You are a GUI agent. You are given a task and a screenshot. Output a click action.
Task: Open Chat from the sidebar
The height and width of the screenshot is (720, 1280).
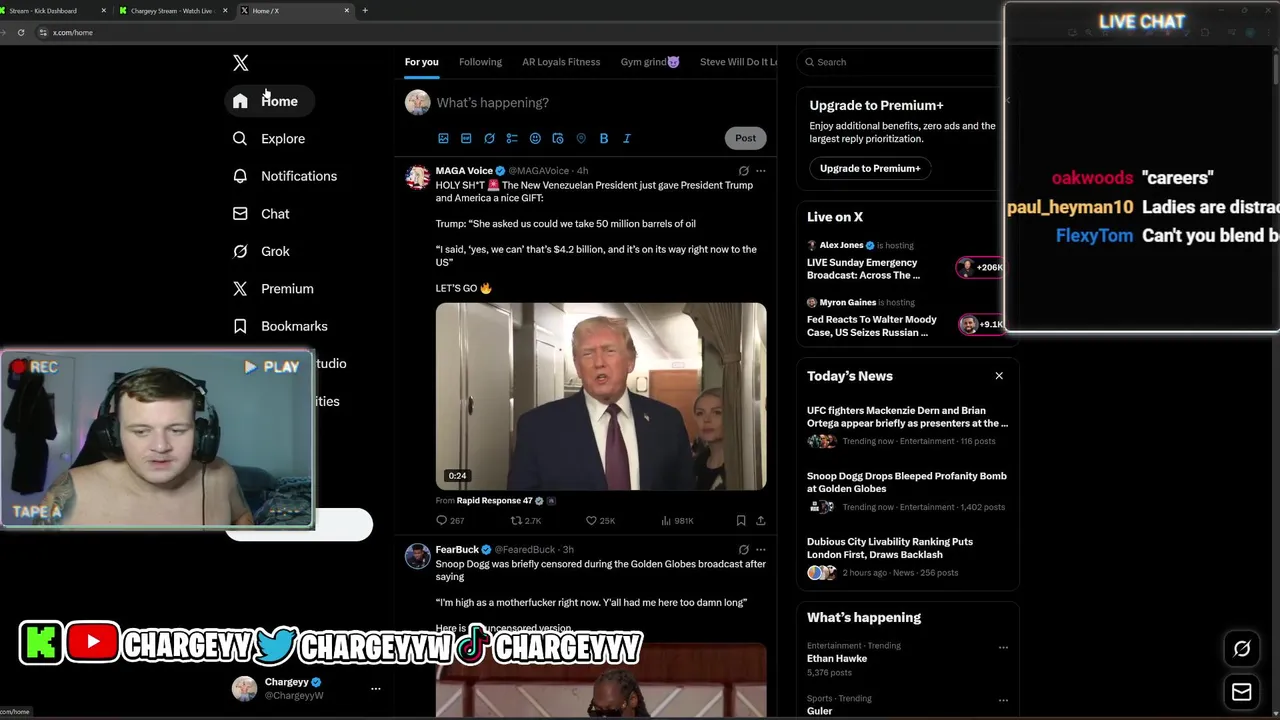[260, 214]
